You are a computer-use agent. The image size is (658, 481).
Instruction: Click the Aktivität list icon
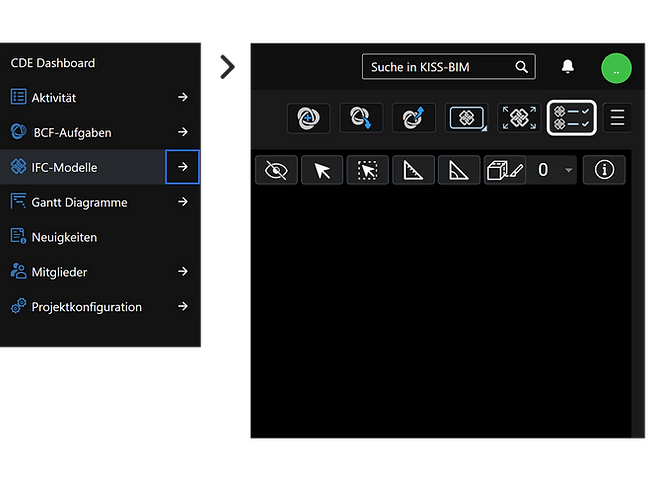click(18, 97)
